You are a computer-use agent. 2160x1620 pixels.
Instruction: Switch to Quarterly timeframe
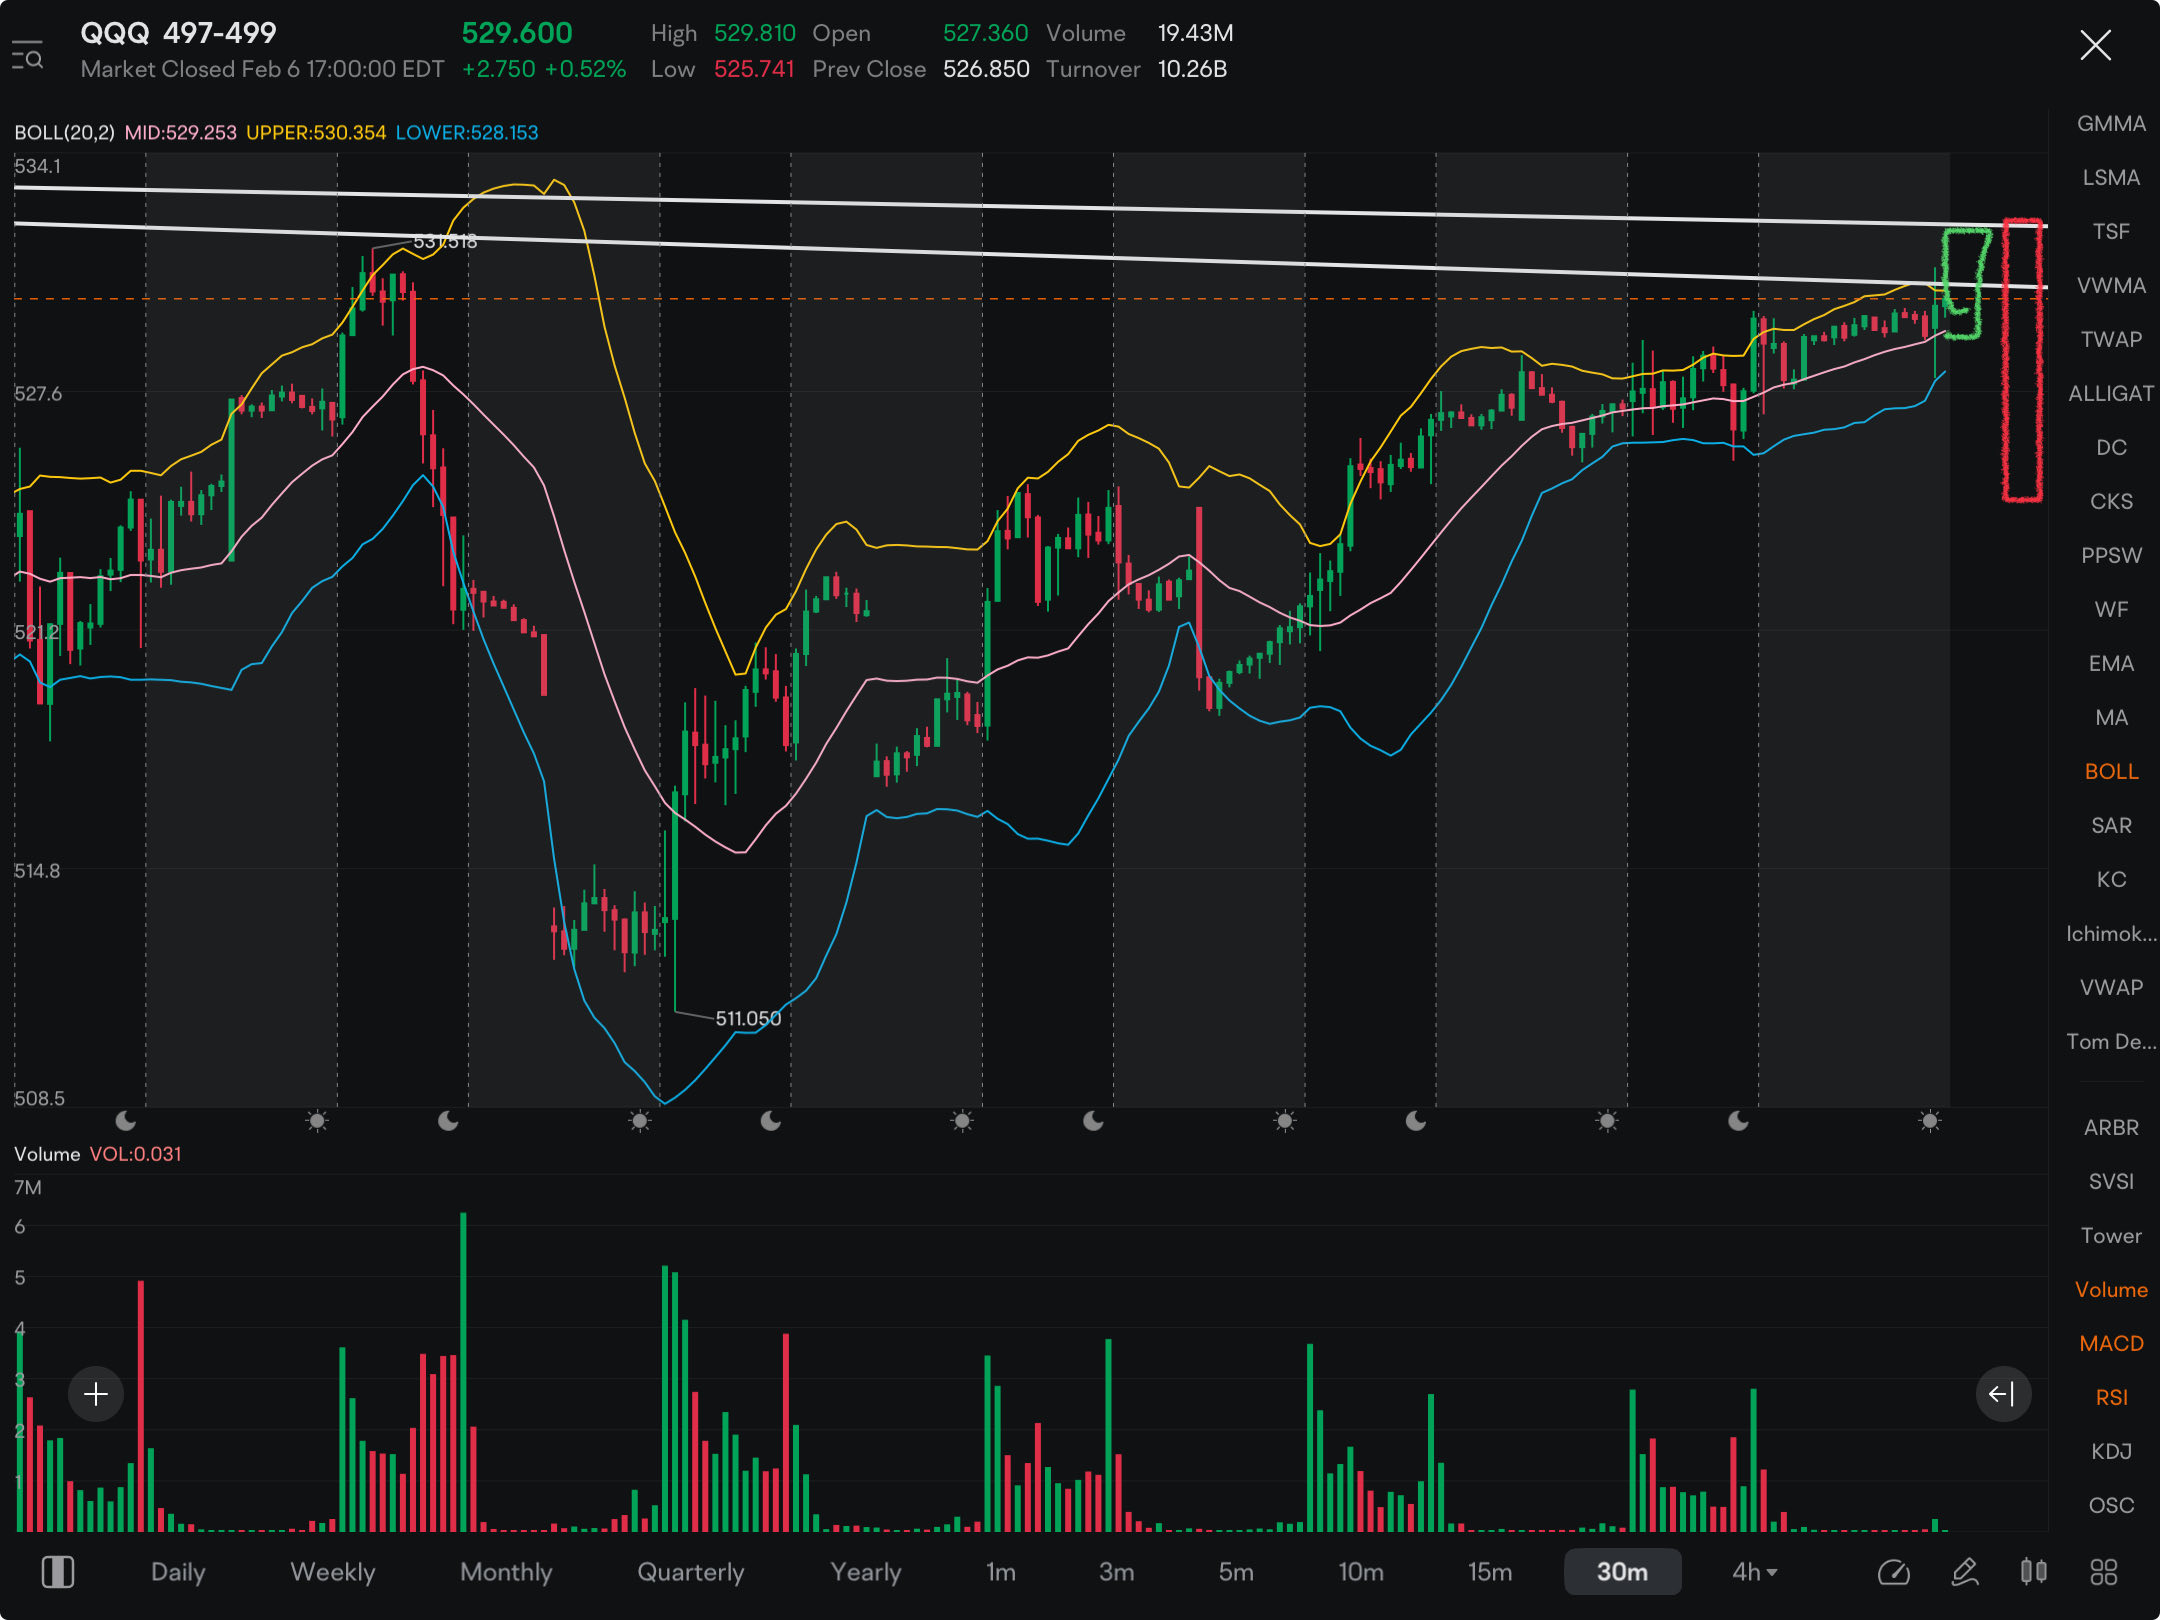(691, 1572)
